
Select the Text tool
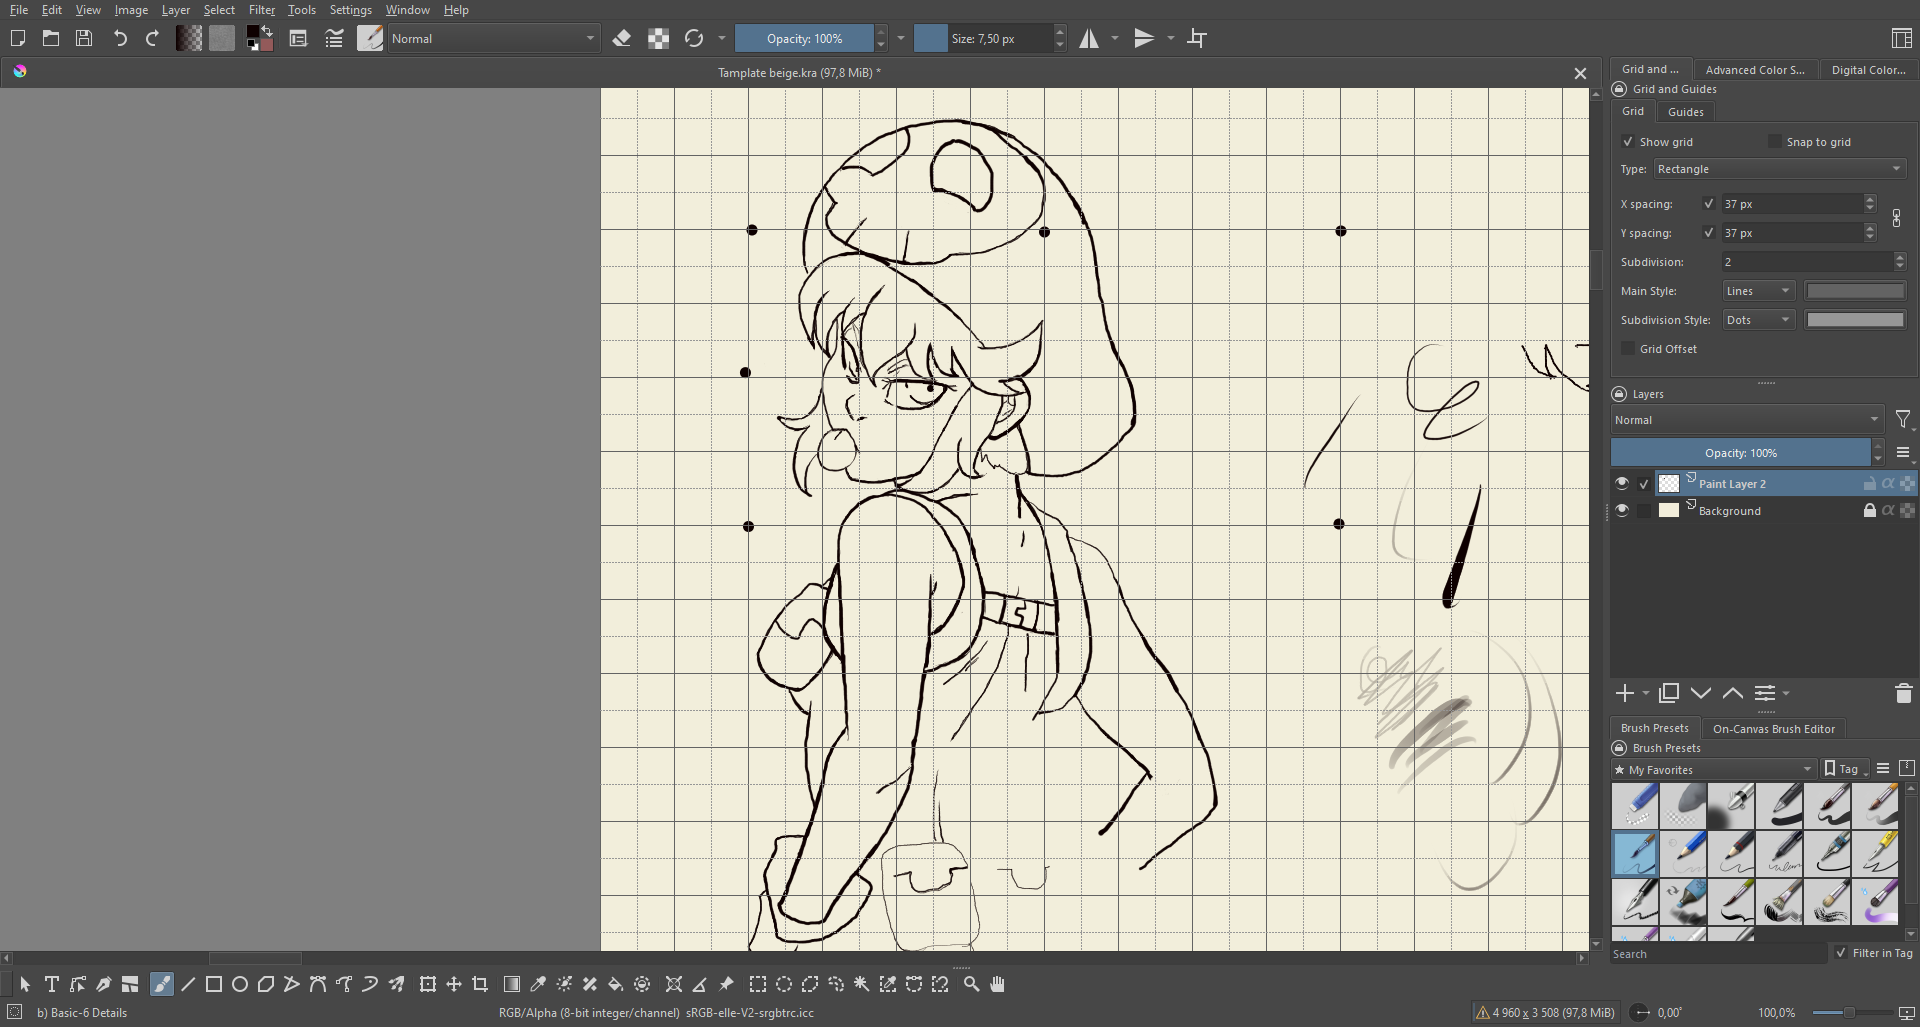pos(51,984)
